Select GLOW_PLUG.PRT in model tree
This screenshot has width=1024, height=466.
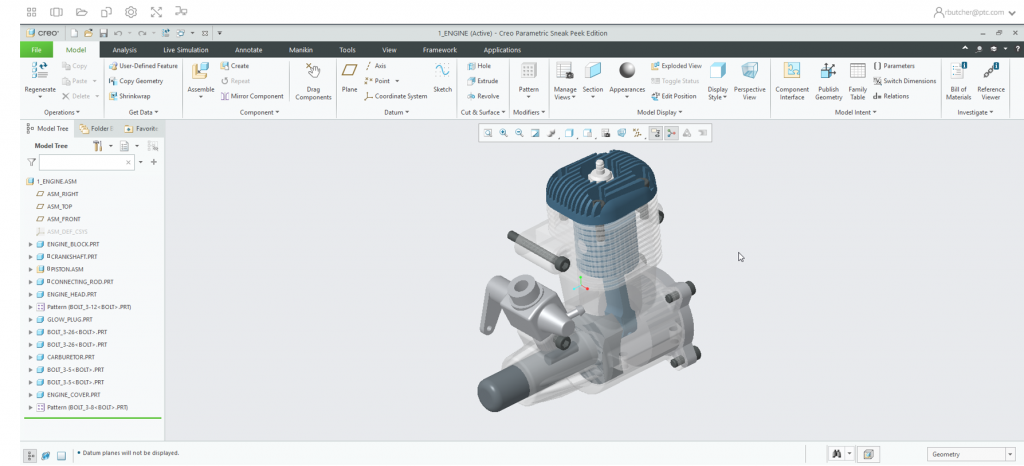(70, 320)
